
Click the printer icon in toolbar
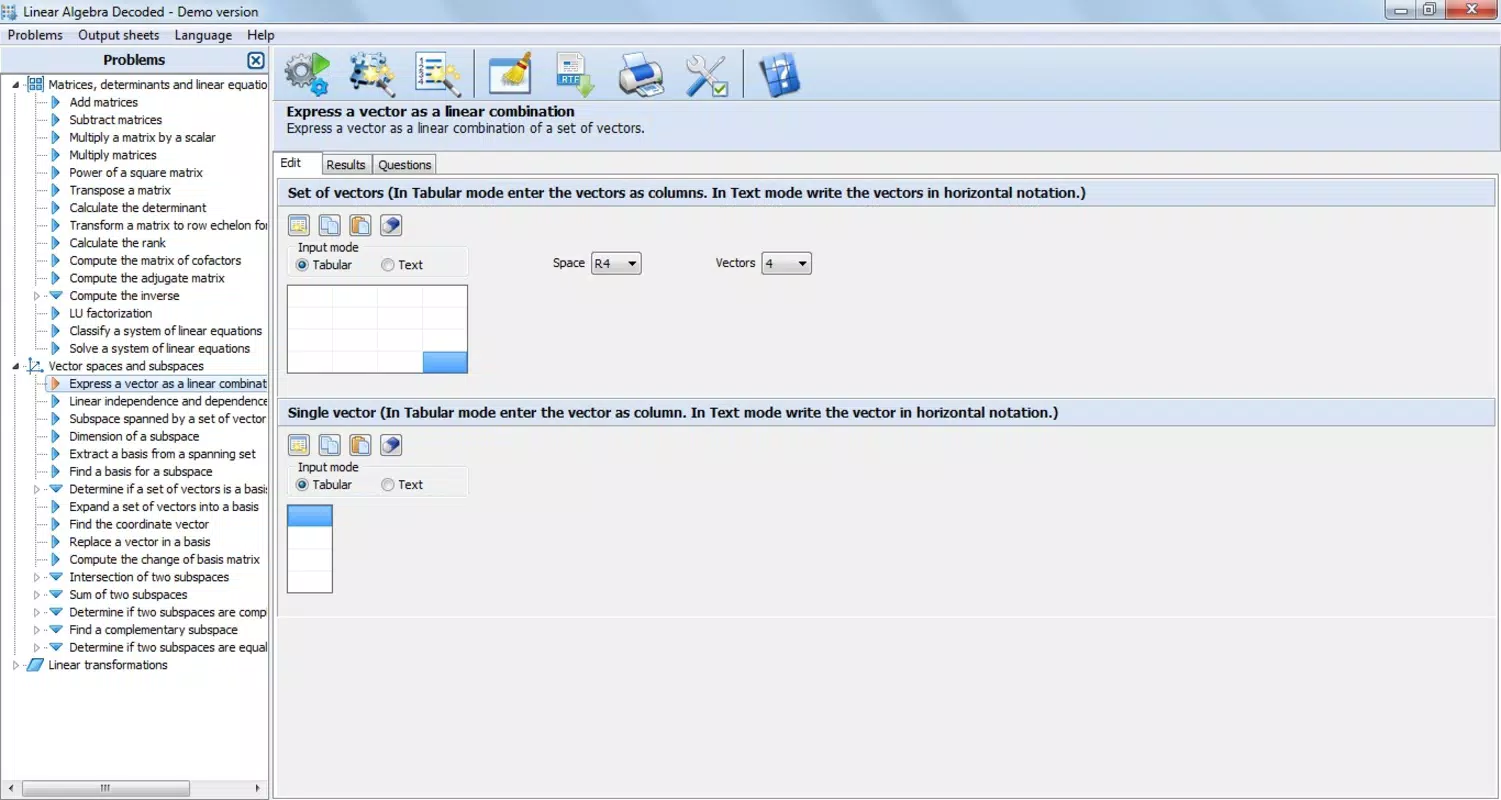[x=641, y=74]
